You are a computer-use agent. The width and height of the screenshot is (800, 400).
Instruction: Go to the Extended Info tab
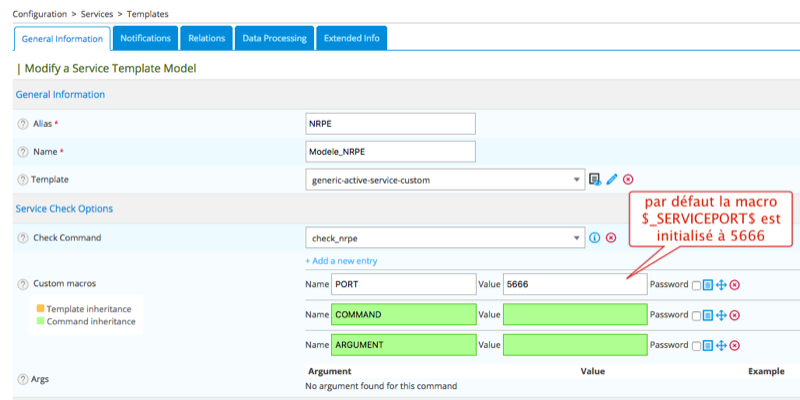[x=351, y=38]
